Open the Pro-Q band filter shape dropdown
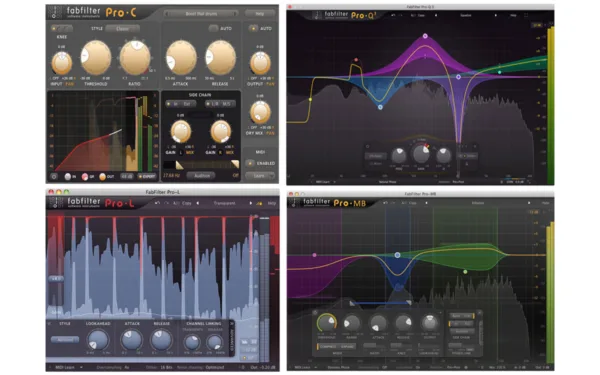The height and width of the screenshot is (375, 600). tap(375, 156)
